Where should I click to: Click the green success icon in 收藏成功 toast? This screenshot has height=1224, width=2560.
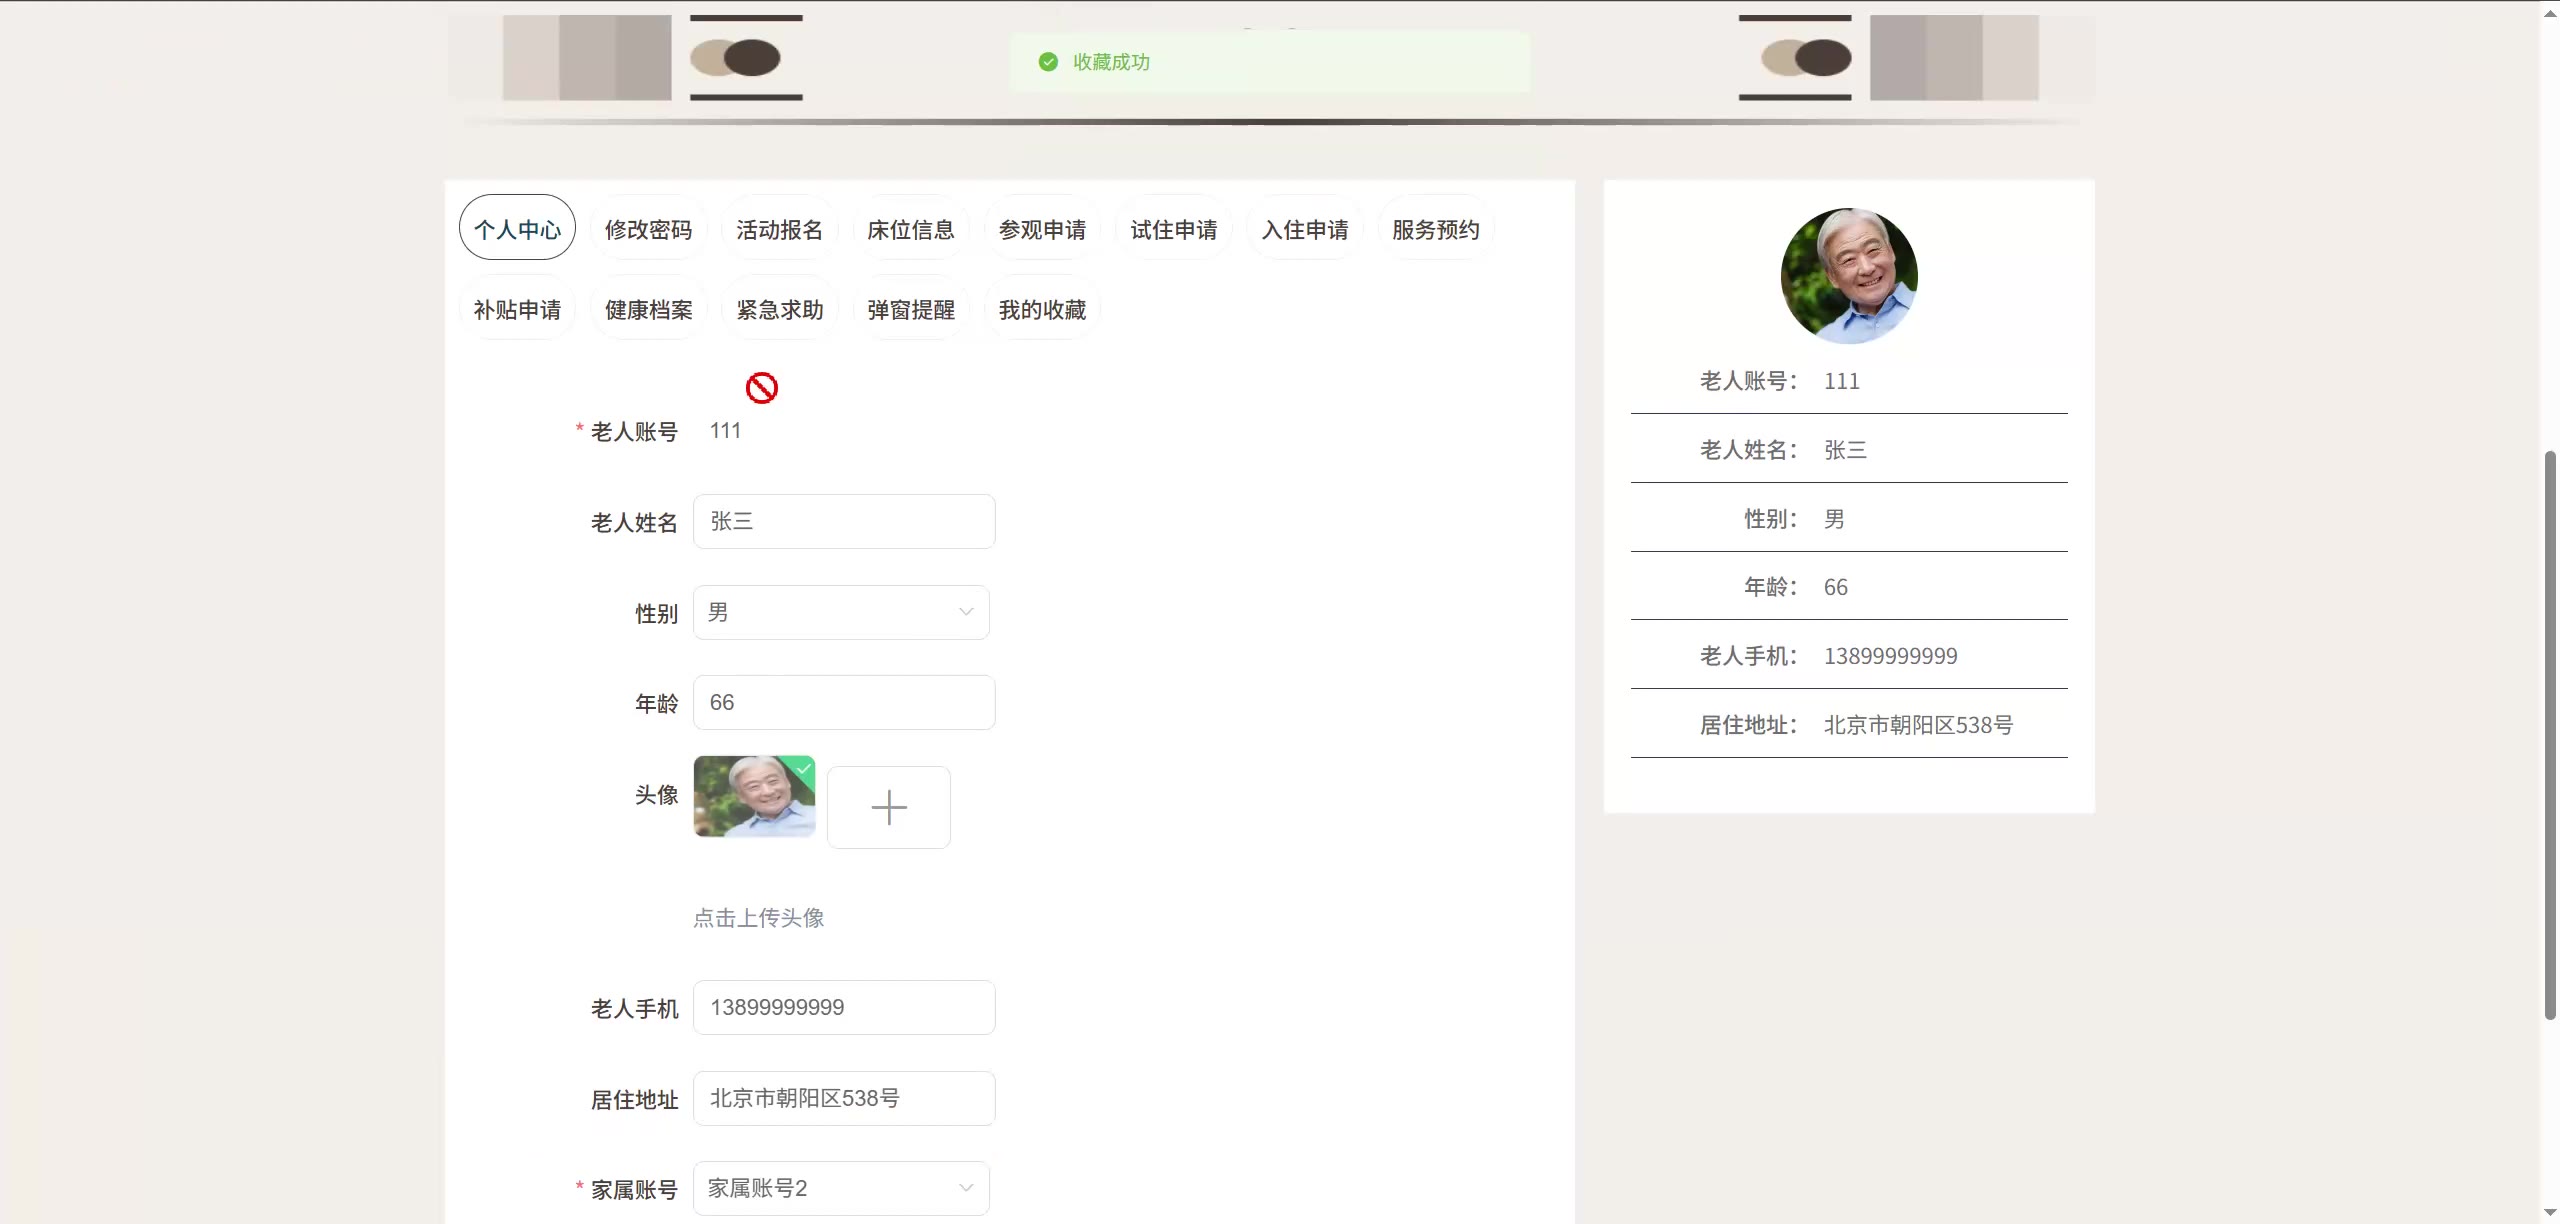[x=1047, y=61]
